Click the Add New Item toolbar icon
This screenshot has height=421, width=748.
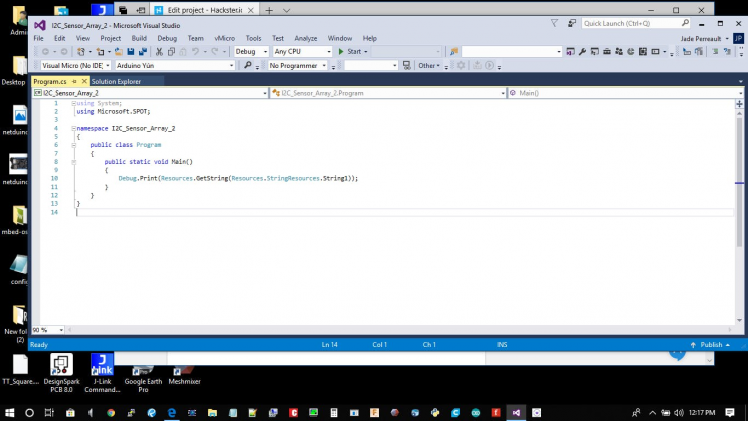pos(100,51)
